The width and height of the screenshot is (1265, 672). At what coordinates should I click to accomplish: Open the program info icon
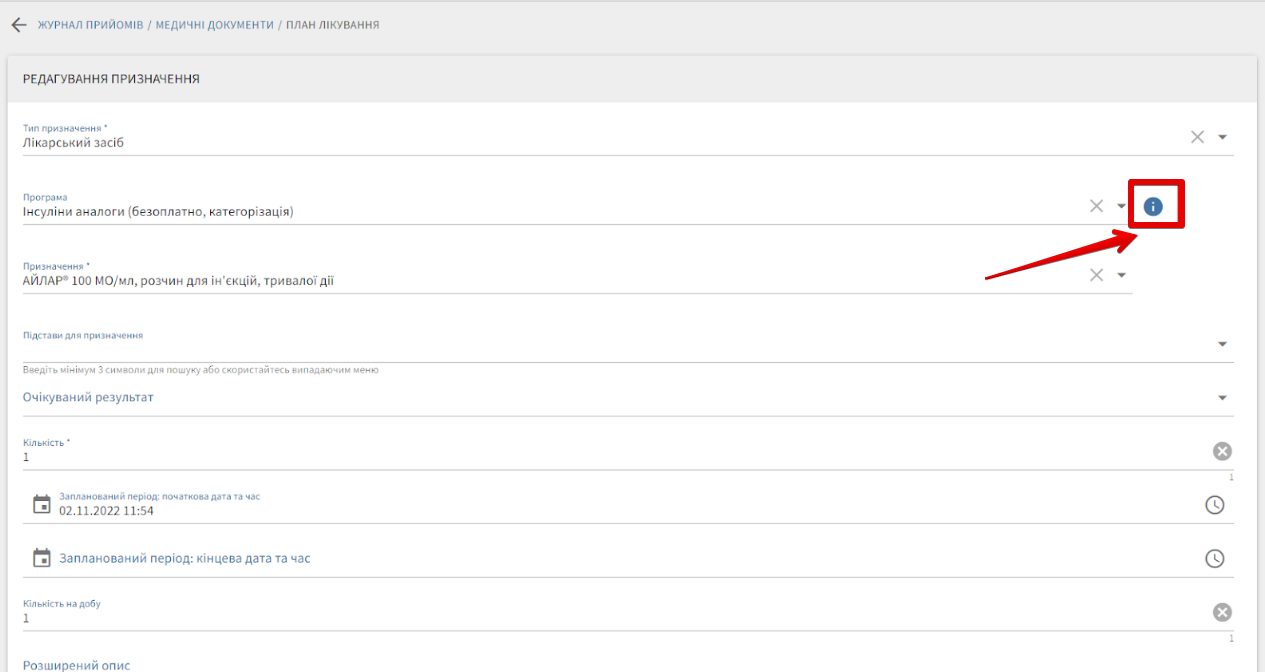click(1153, 206)
